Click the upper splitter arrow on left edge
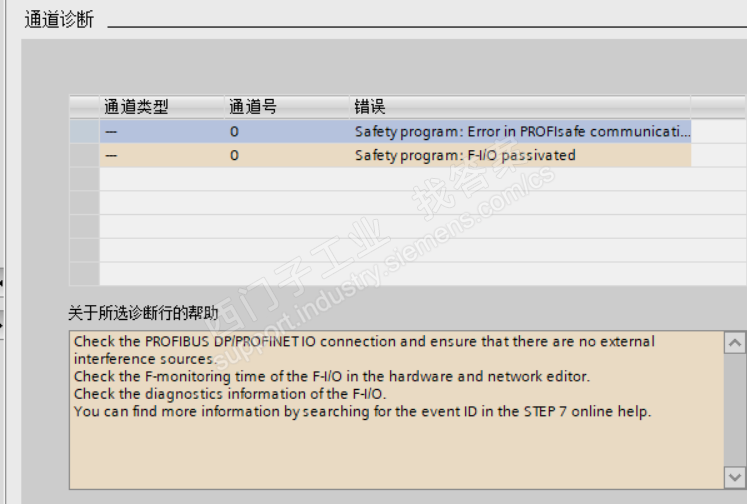This screenshot has height=504, width=747. point(2,283)
